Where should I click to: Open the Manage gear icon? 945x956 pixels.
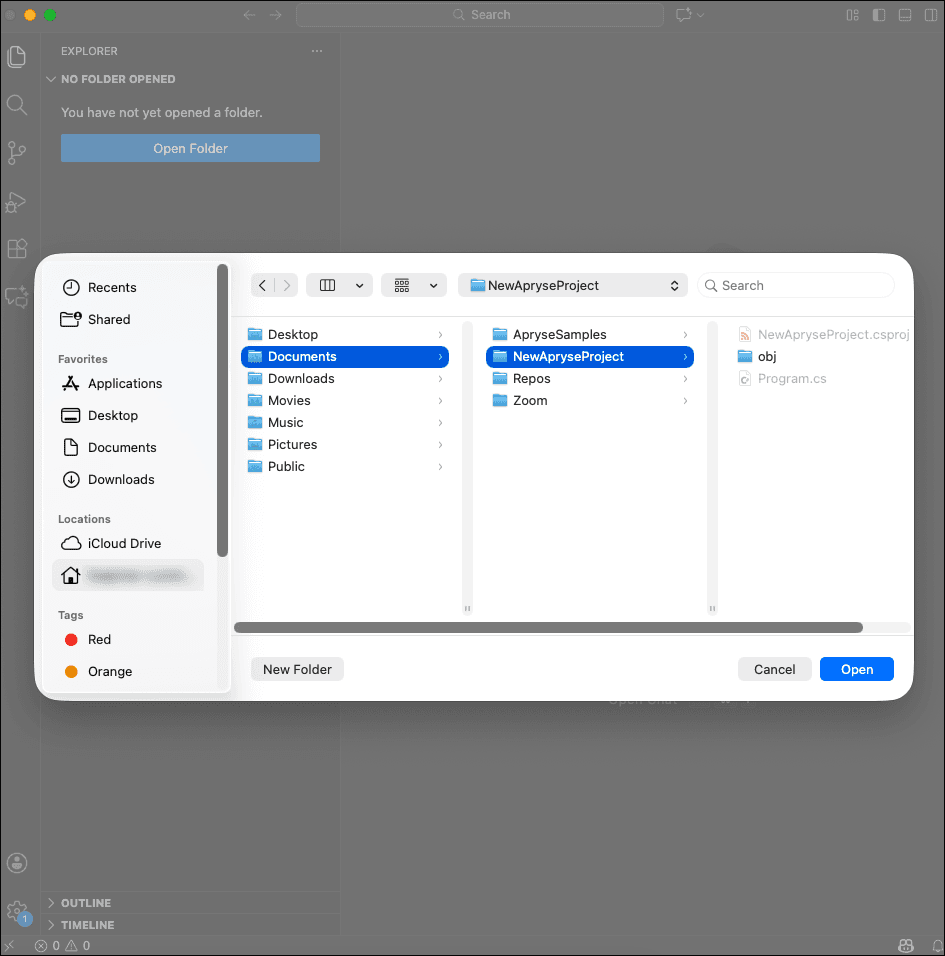coord(17,911)
